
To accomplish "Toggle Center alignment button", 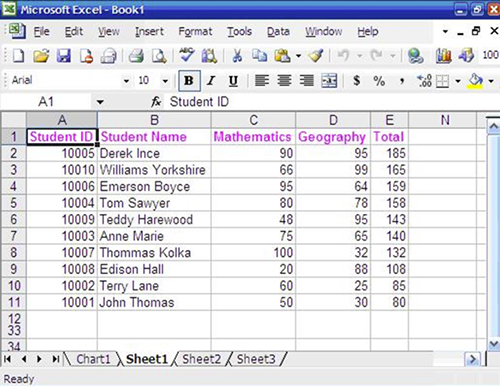I will (x=284, y=81).
